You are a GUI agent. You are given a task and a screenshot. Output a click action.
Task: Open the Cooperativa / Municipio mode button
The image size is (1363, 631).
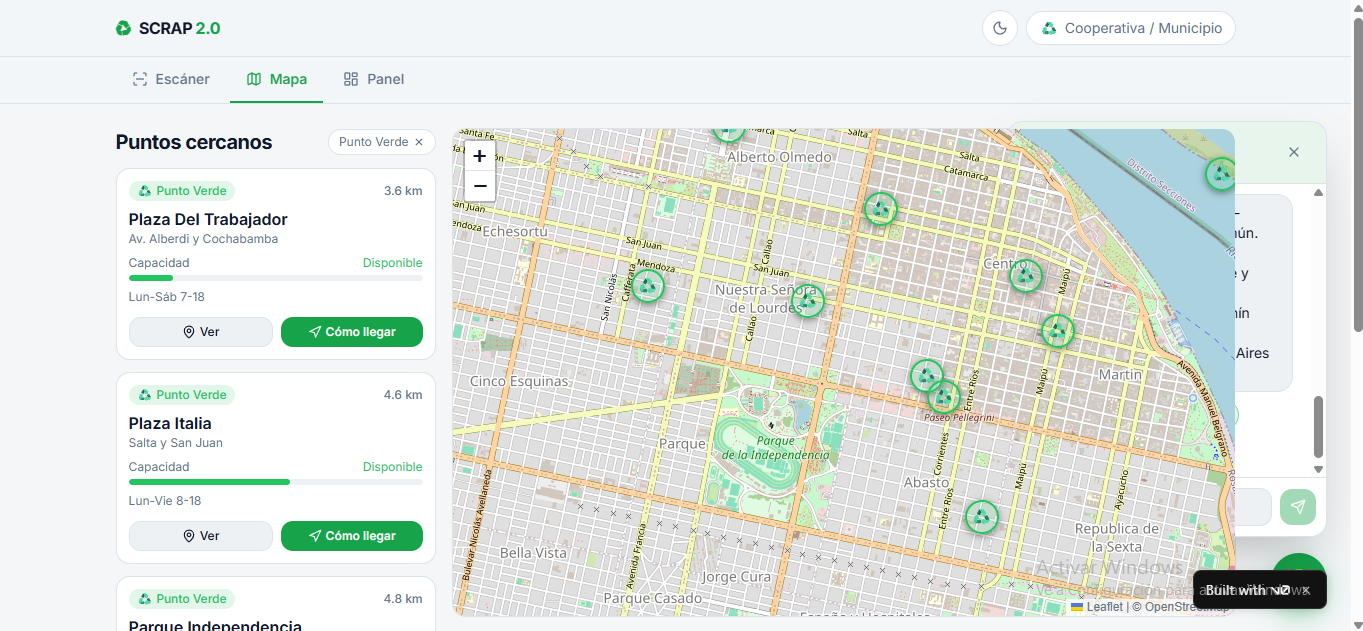1131,28
